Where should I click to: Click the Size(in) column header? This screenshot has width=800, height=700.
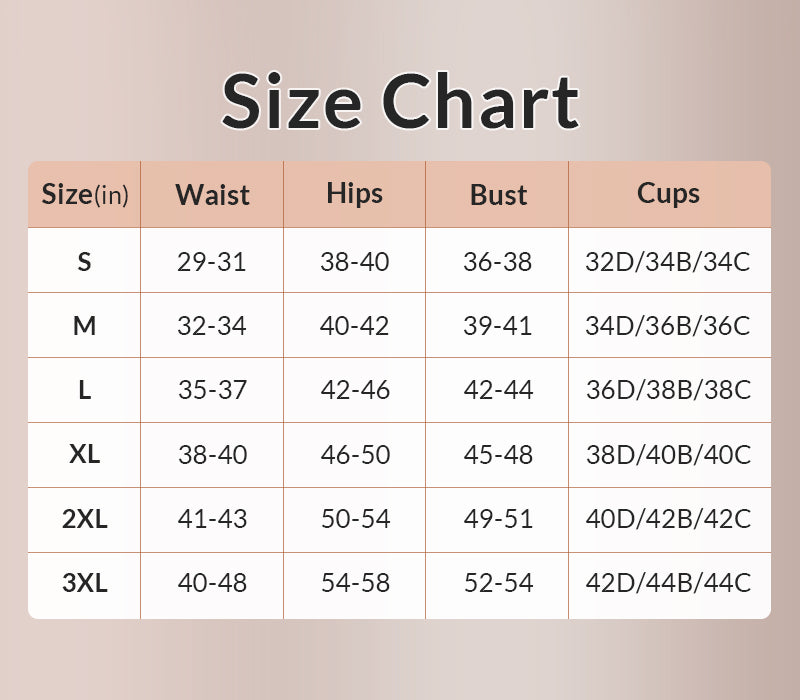[x=85, y=194]
